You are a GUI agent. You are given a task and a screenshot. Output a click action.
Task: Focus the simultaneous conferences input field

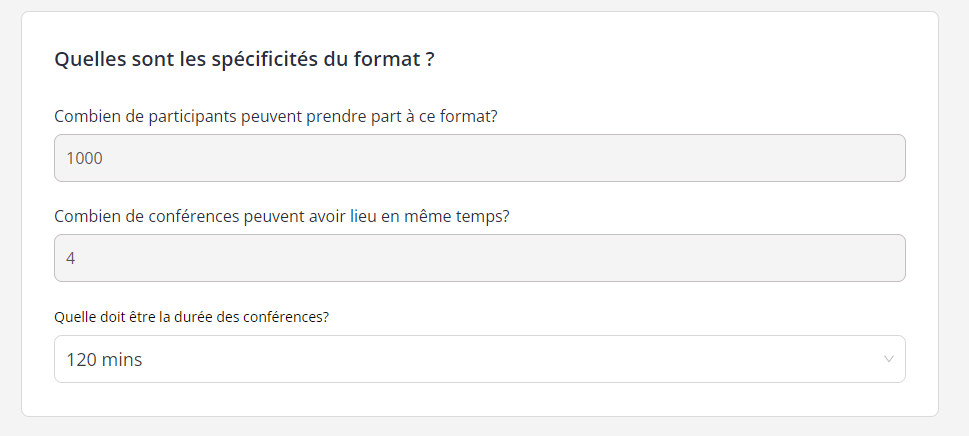(480, 258)
